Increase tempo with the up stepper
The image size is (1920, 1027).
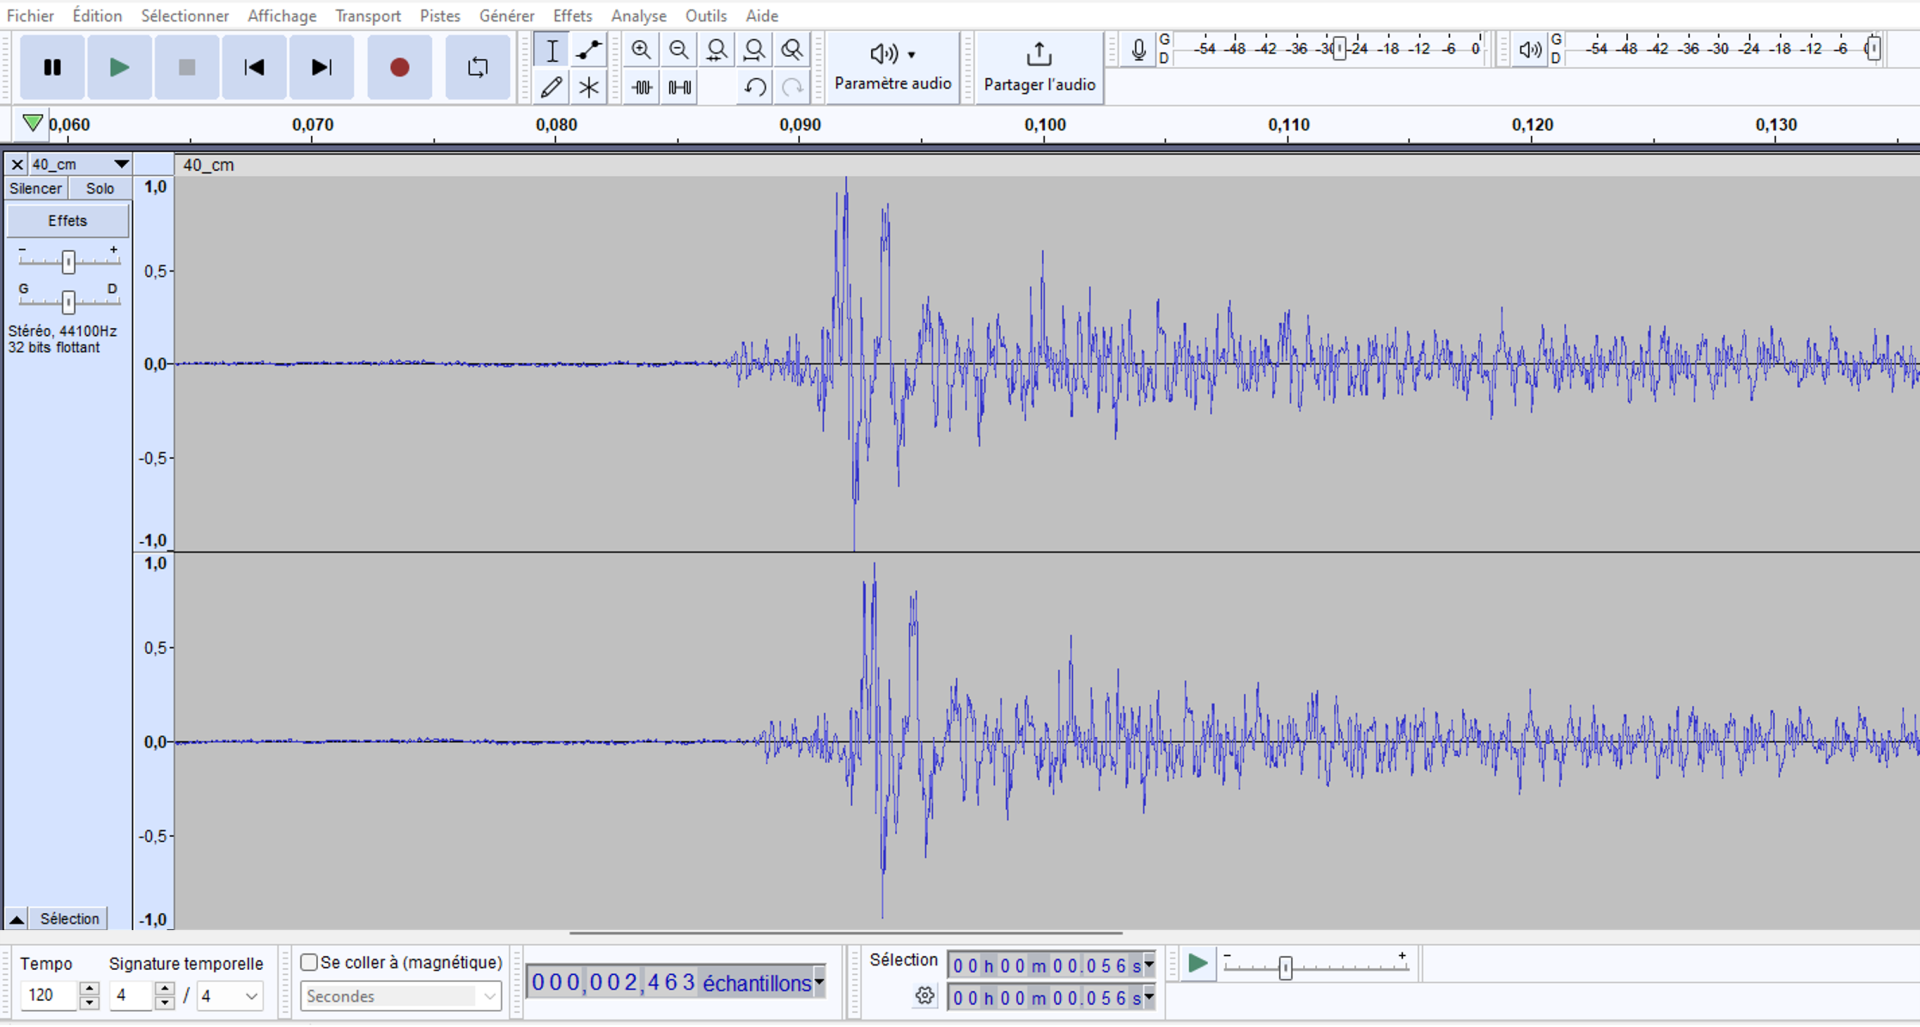[x=89, y=988]
